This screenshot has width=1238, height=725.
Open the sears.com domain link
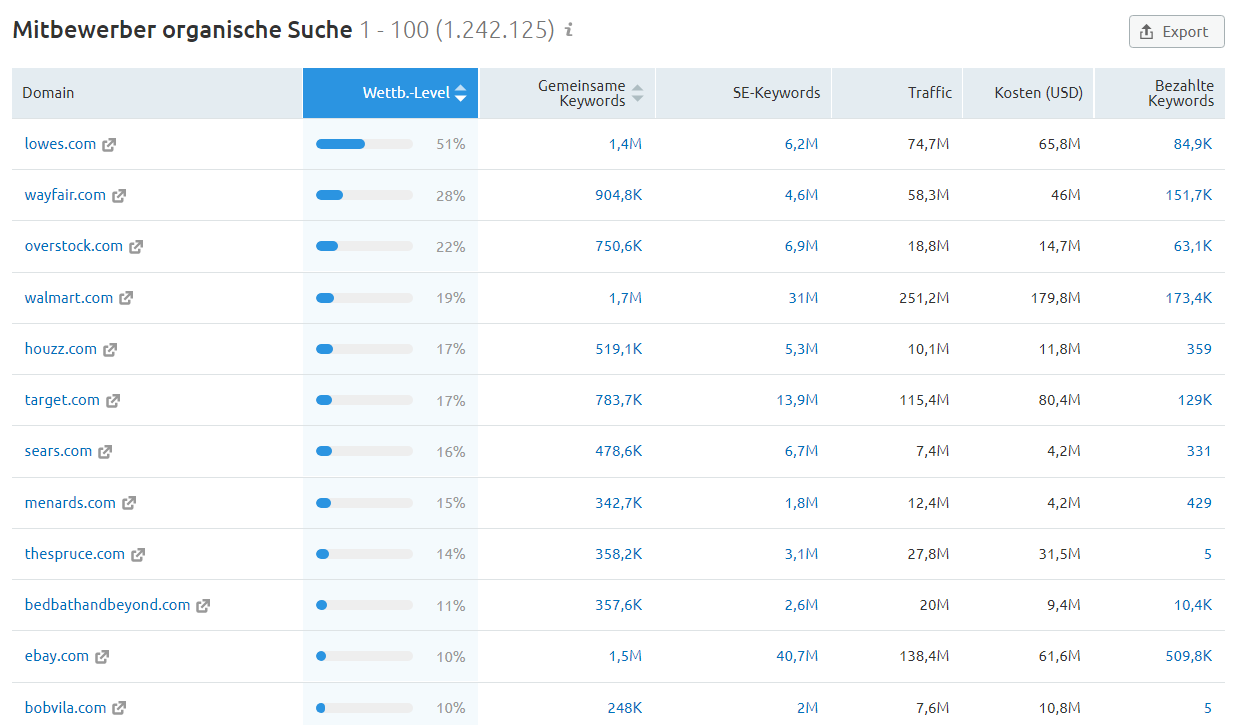[58, 451]
